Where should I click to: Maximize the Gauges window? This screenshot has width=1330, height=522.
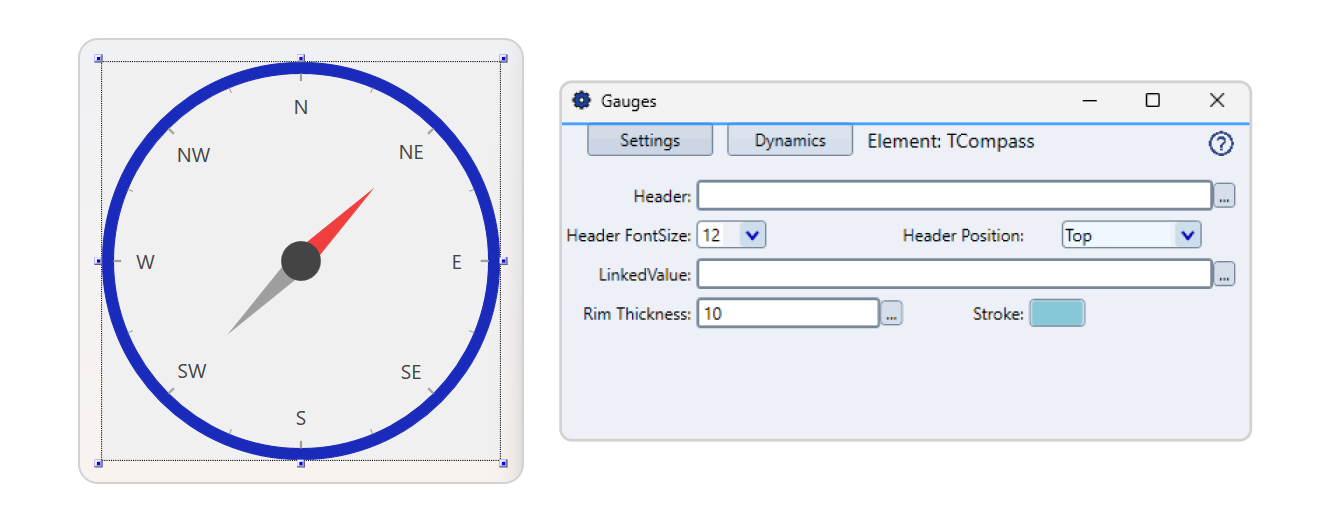(1153, 100)
